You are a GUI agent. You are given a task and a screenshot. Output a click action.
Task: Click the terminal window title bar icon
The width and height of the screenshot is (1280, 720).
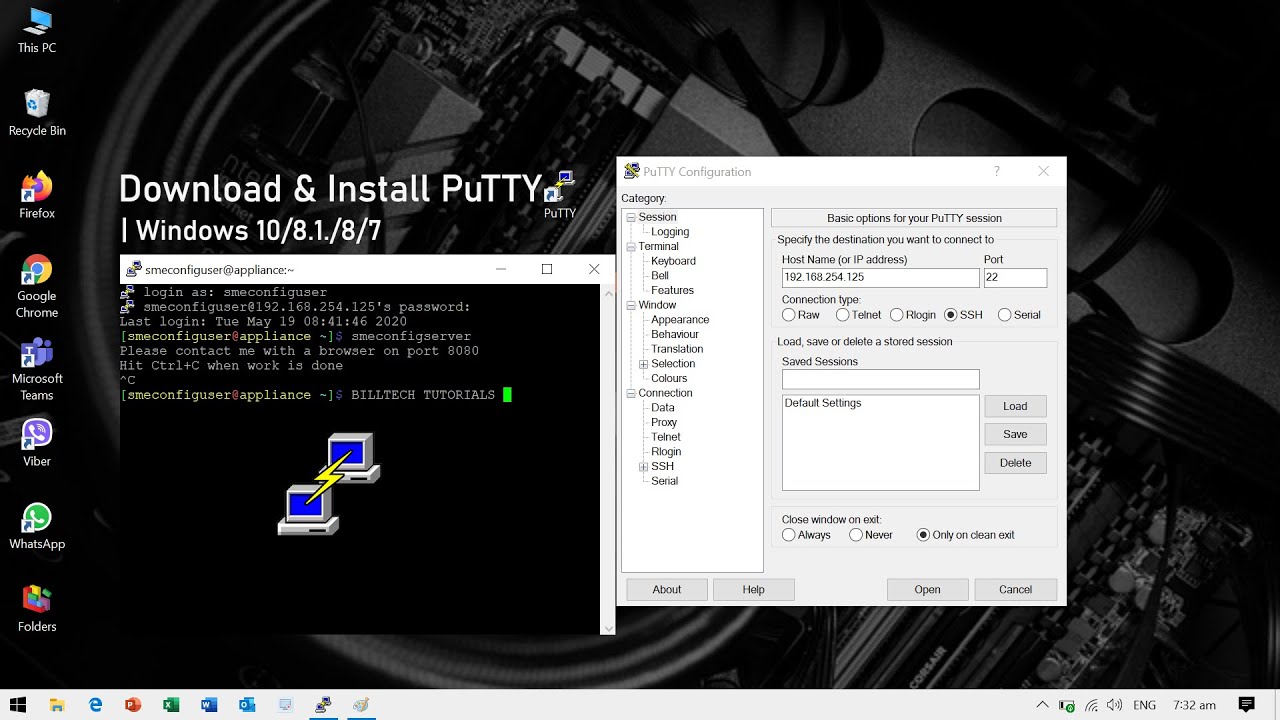point(133,269)
